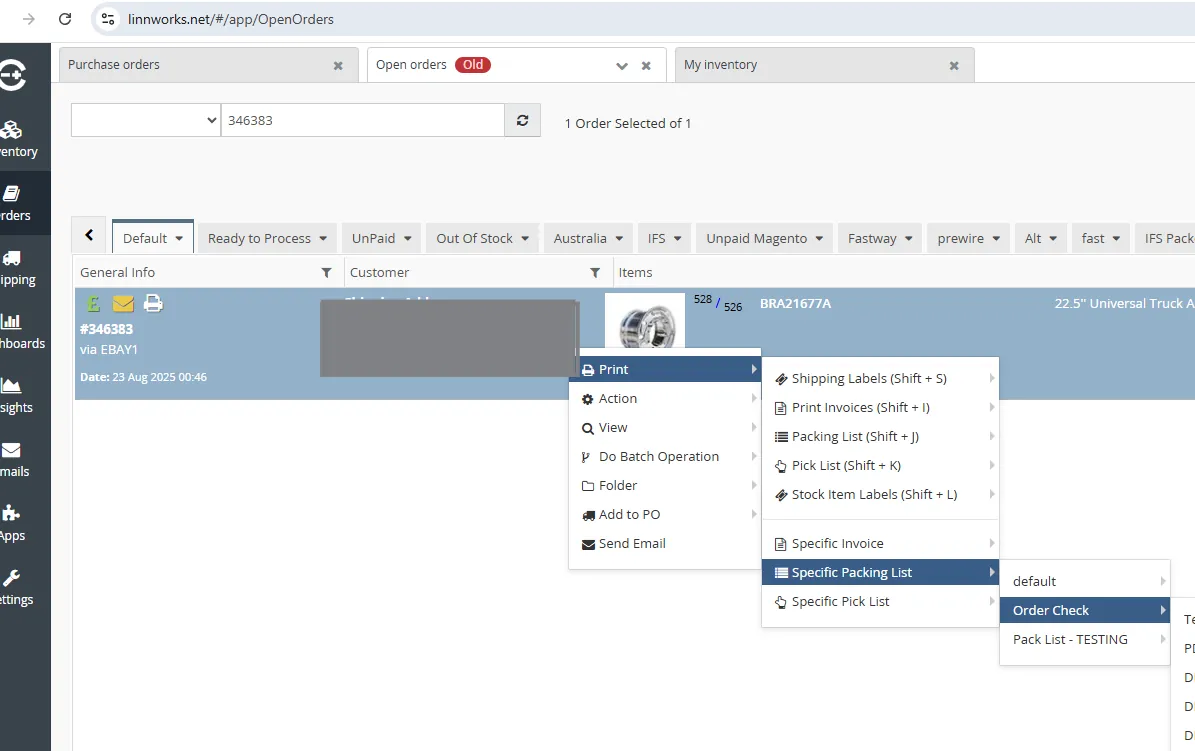Select Do Batch Operation menu item
Viewport: 1195px width, 751px height.
[x=665, y=457]
